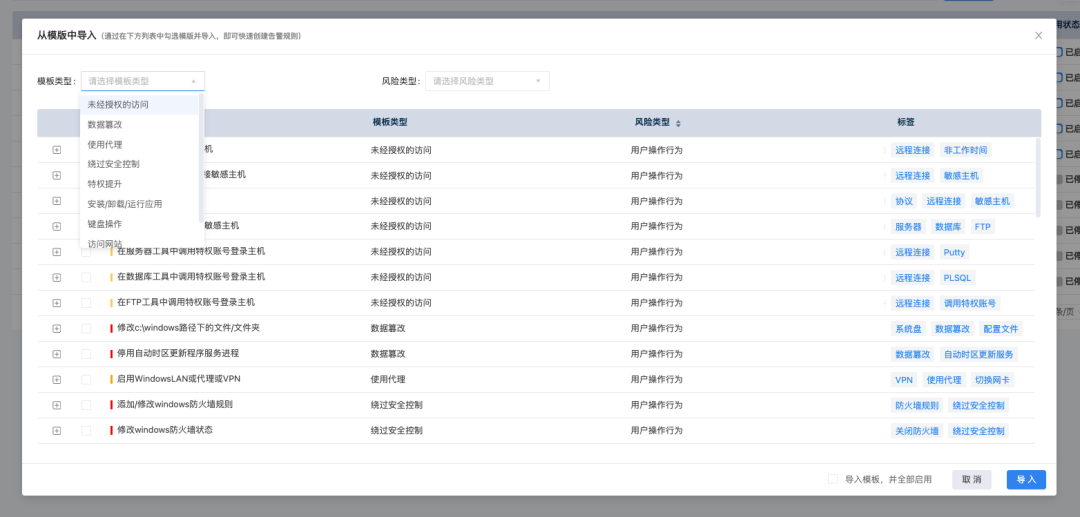Select 特权提升 in the dropdown list
Image resolution: width=1080 pixels, height=517 pixels.
[105, 184]
